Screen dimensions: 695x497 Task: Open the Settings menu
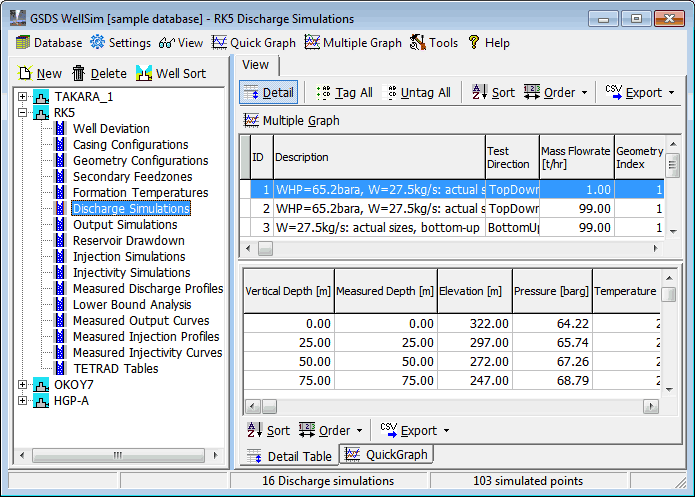(120, 43)
